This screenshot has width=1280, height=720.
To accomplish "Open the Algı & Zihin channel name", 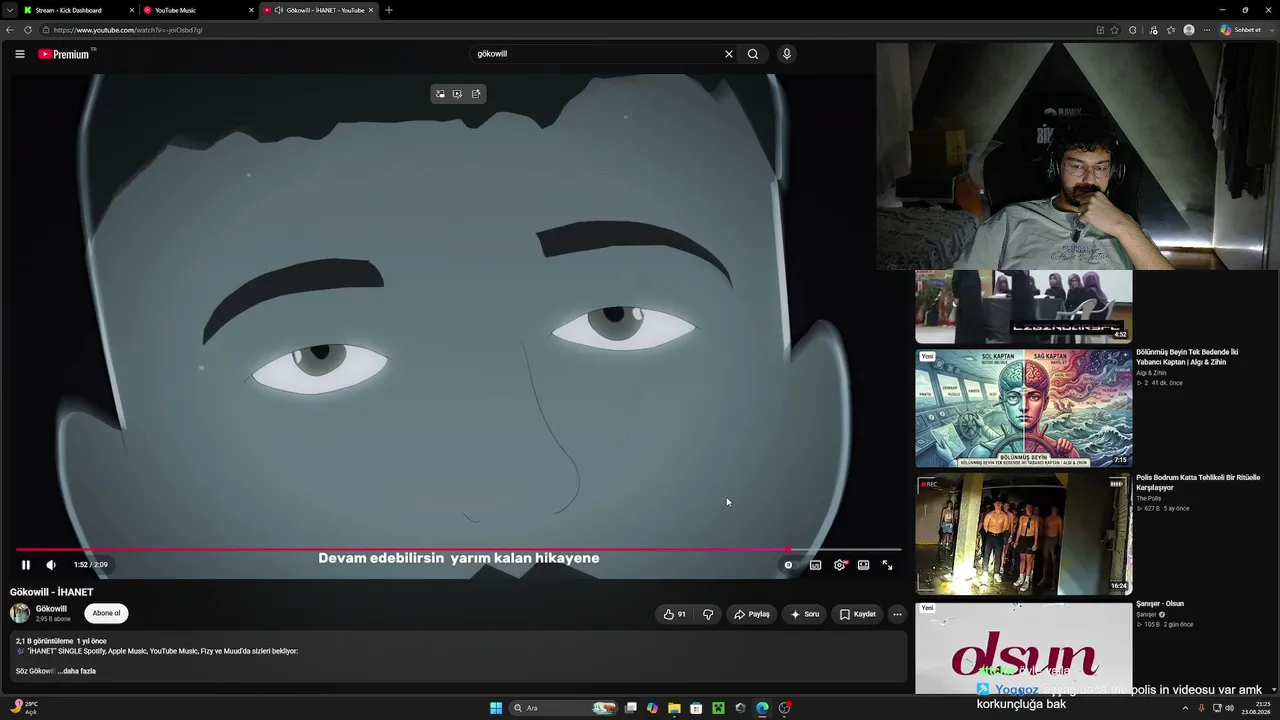I will [1152, 373].
